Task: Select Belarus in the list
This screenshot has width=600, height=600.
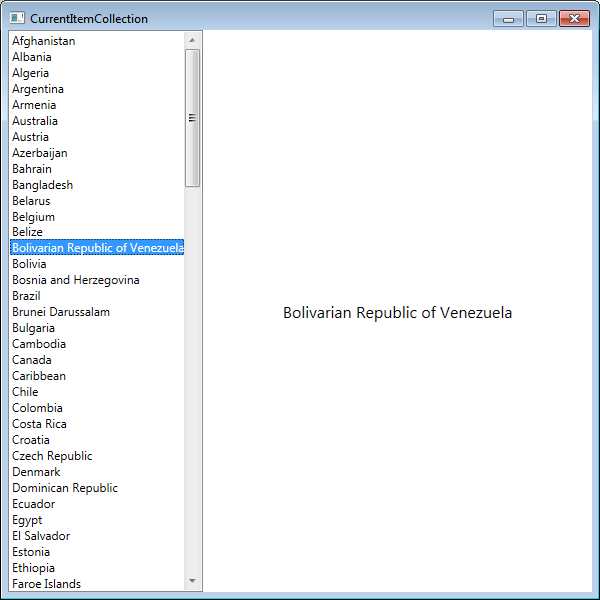Action: tap(97, 201)
